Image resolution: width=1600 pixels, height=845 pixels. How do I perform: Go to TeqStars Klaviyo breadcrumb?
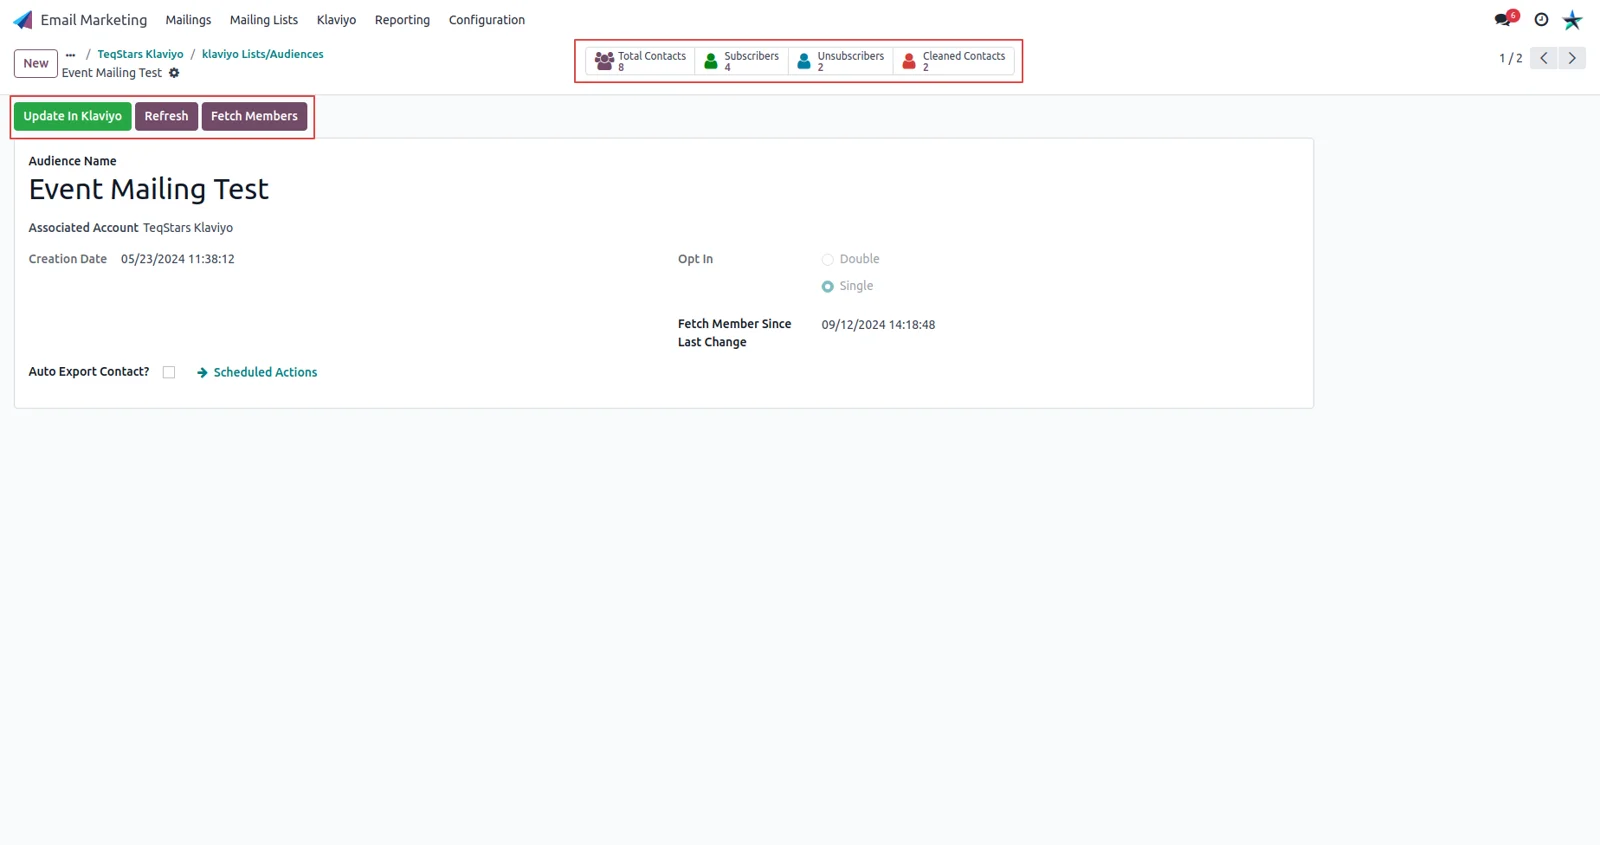coord(140,54)
